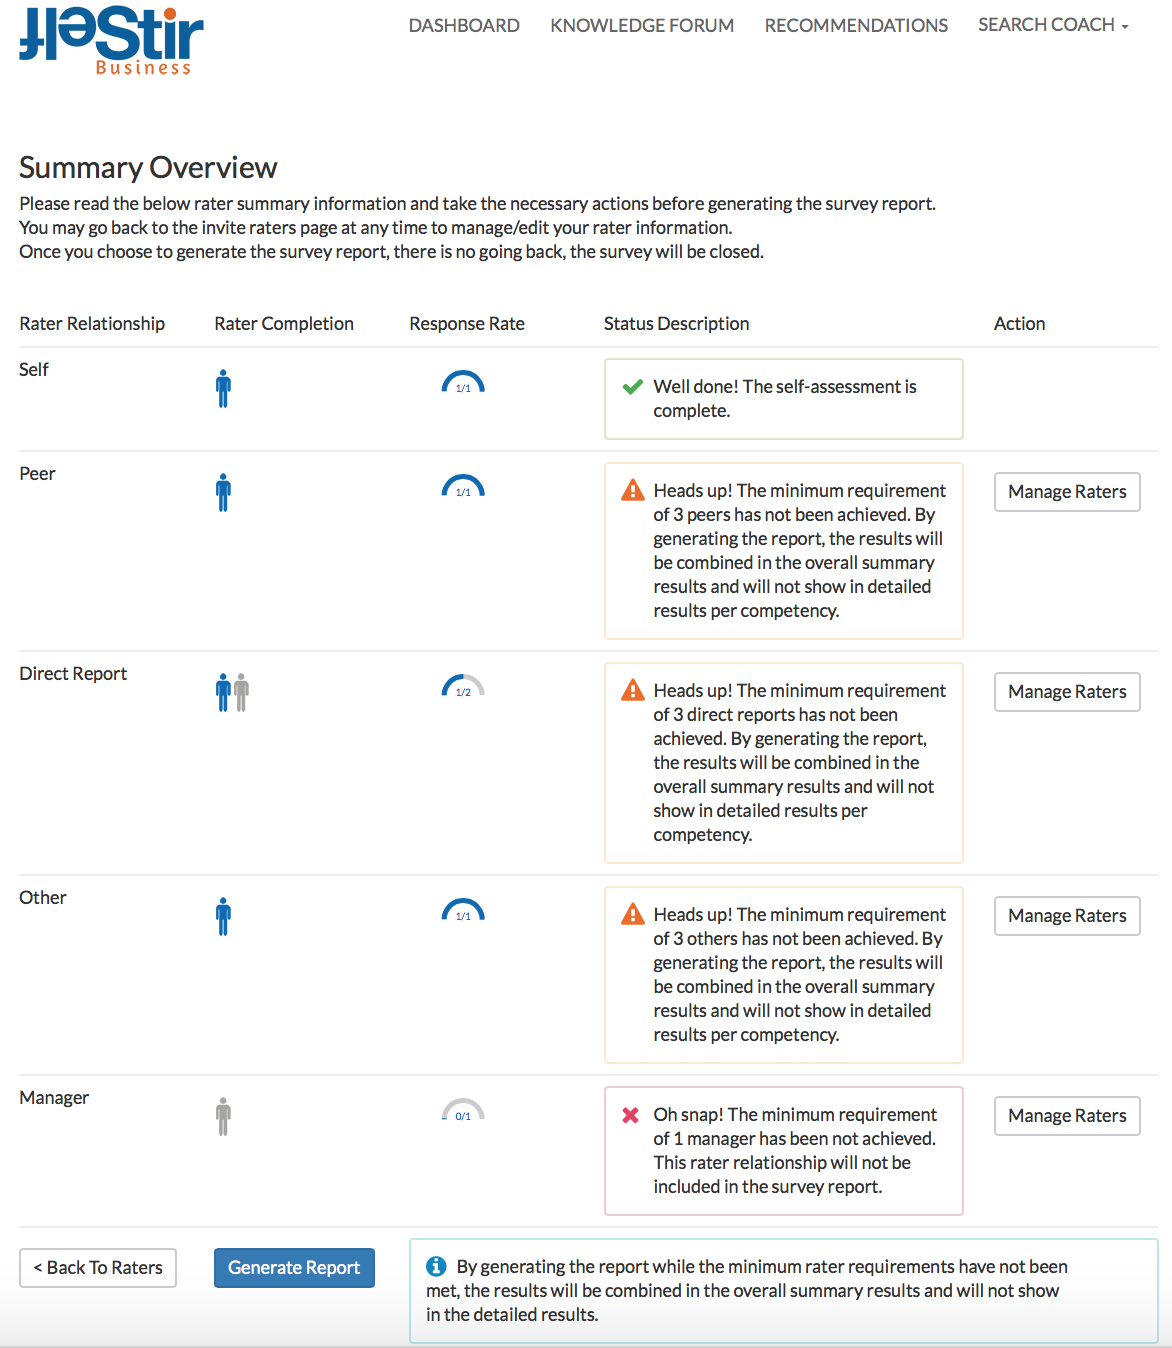The image size is (1172, 1348).
Task: Click the Direct Report person icons
Action: tap(232, 692)
